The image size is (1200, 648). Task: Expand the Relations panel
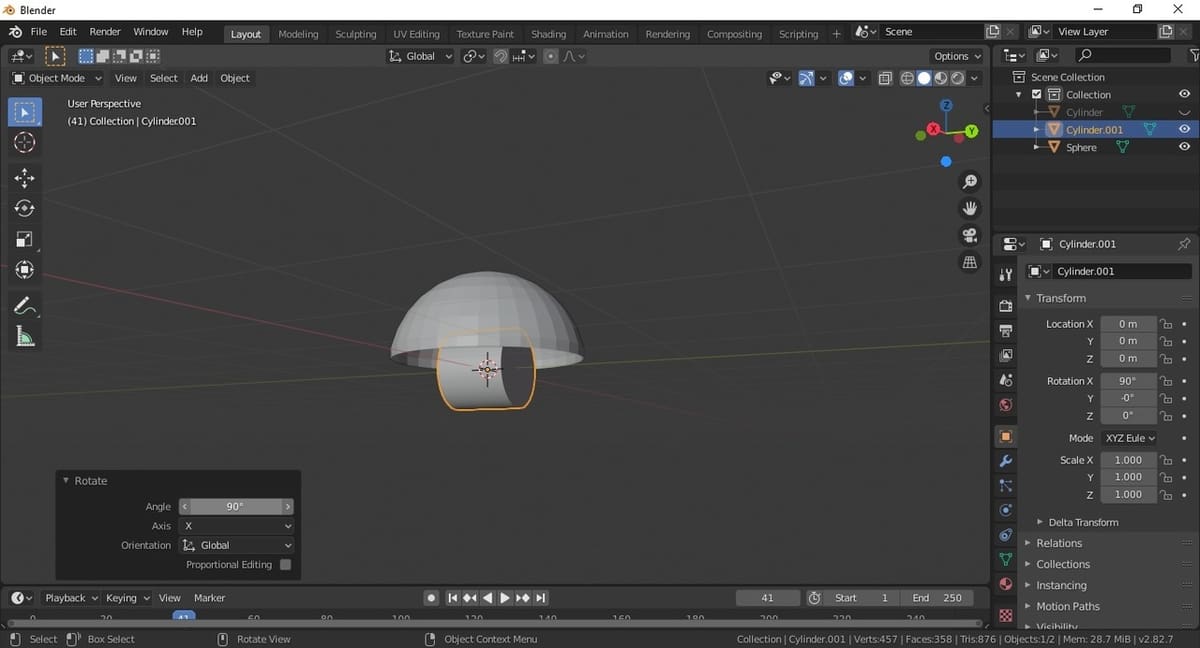point(1059,543)
